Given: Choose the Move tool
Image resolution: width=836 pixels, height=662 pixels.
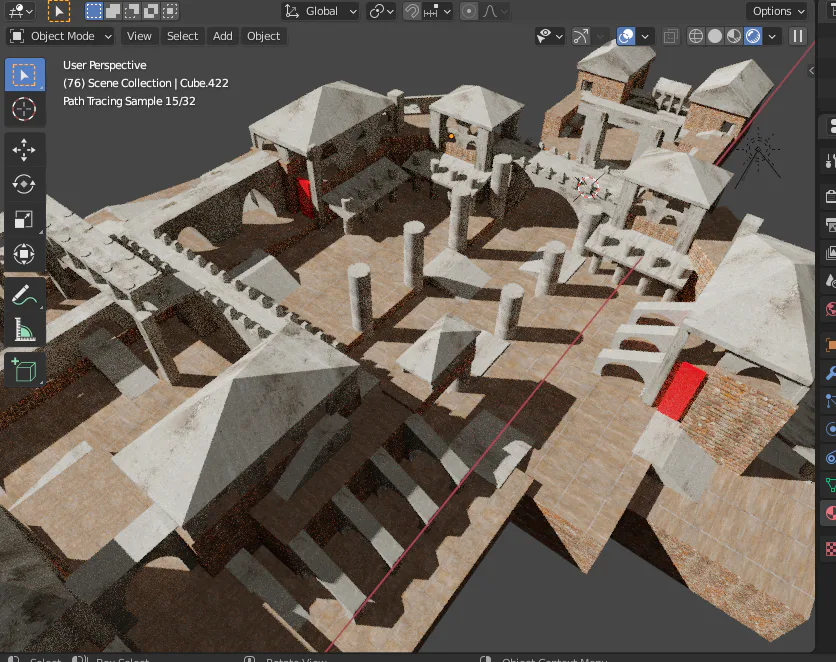Looking at the screenshot, I should tap(24, 150).
